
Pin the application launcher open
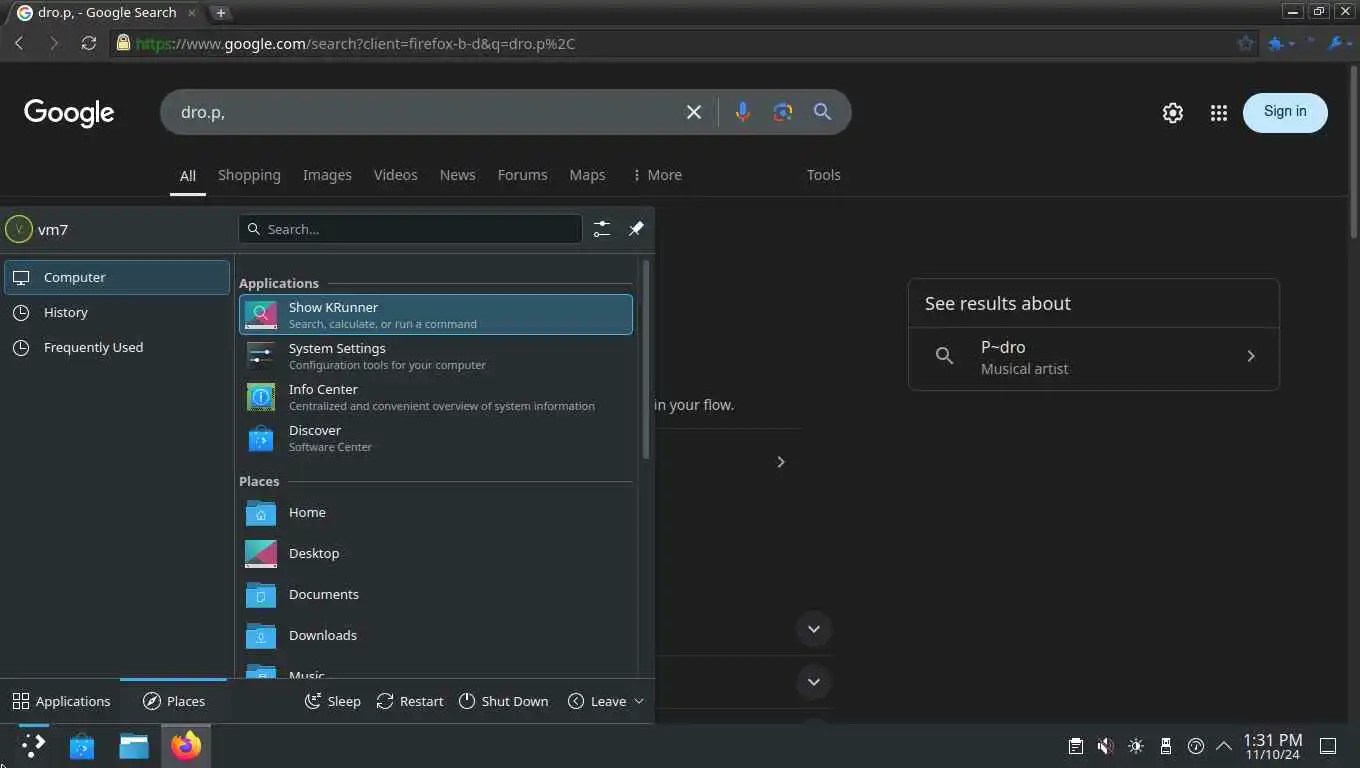[x=636, y=229]
